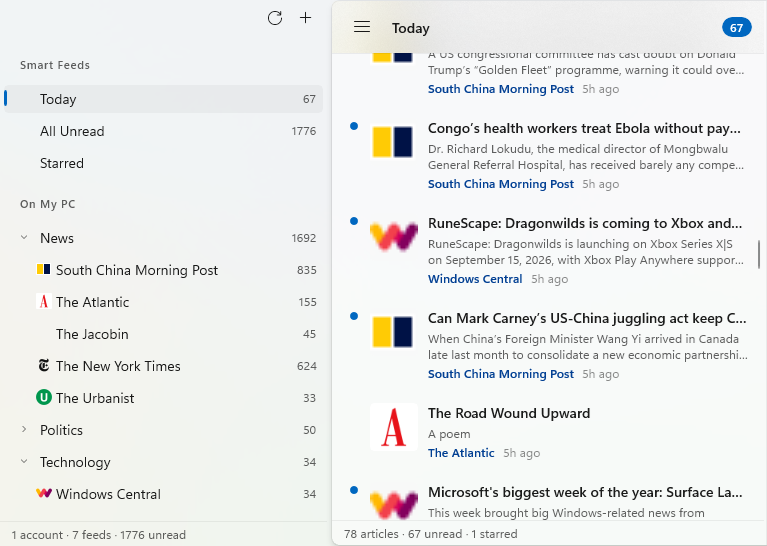Viewport: 767px width, 546px height.
Task: Open the hamburger menu beside Today
Action: click(362, 27)
